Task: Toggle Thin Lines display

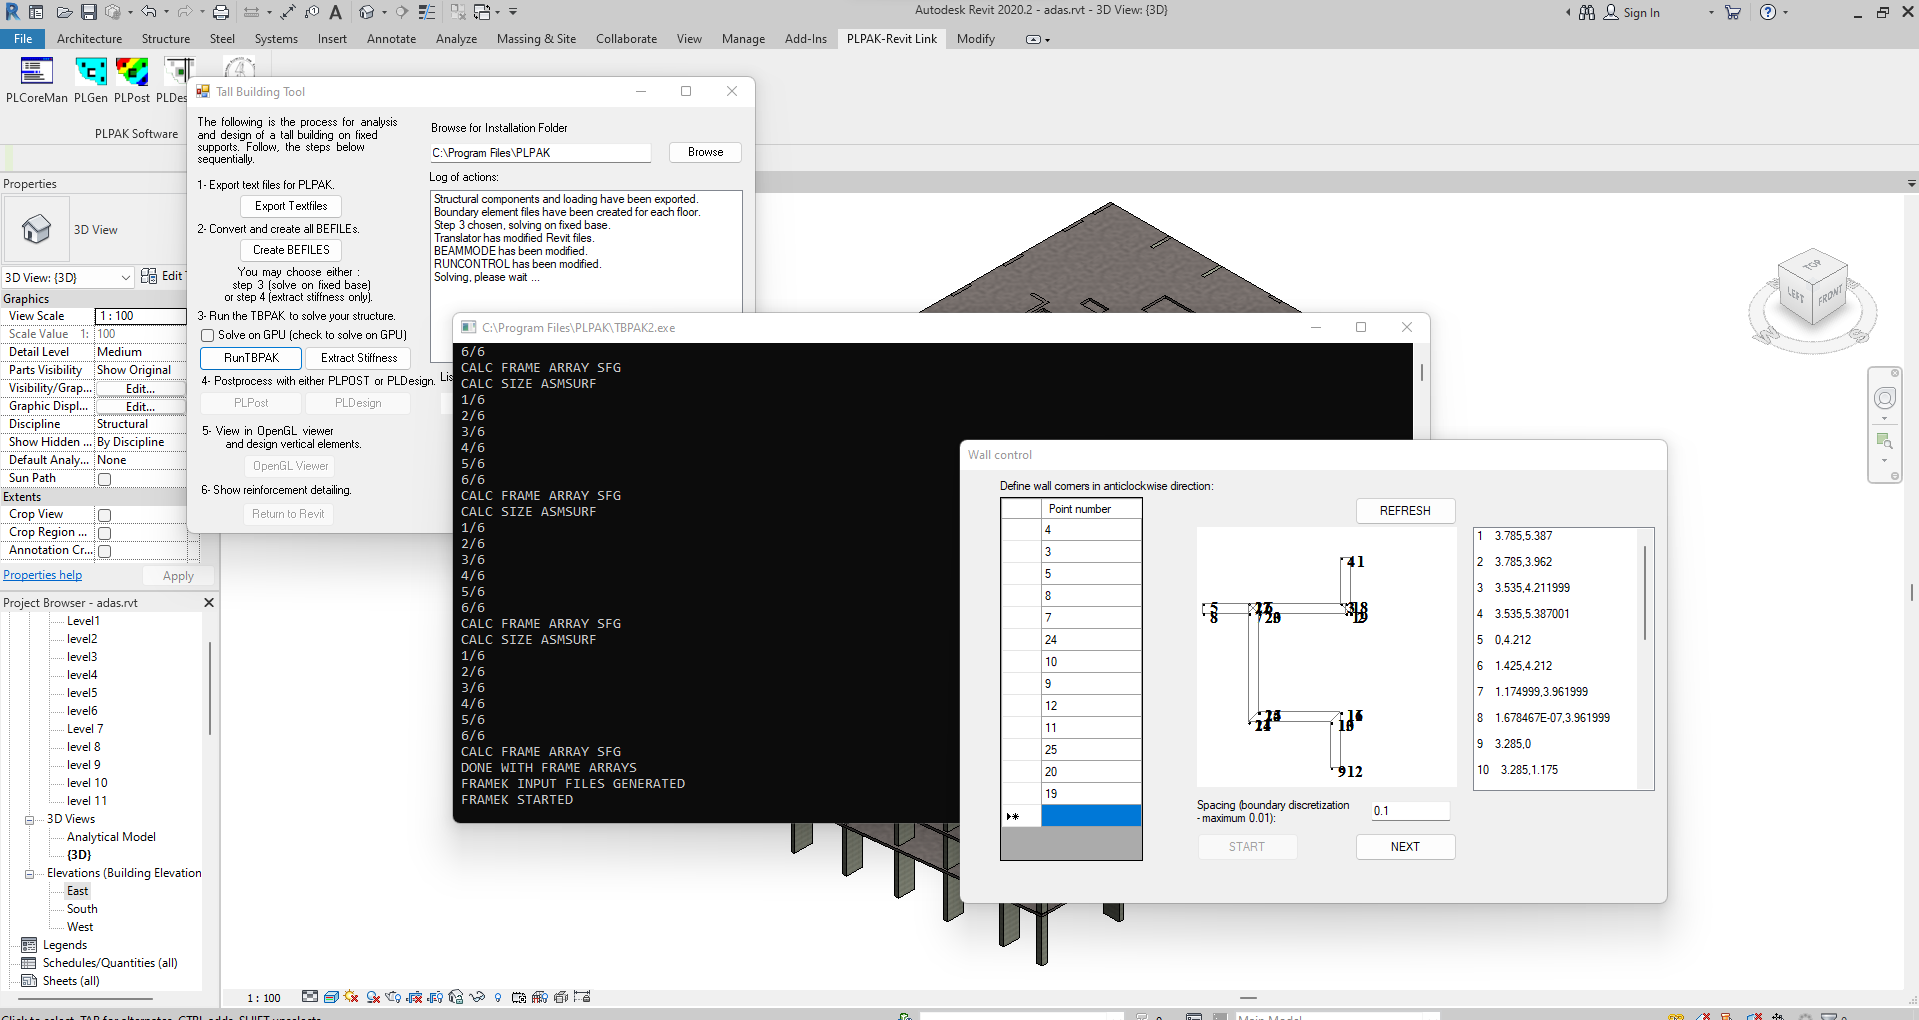Action: [x=427, y=12]
